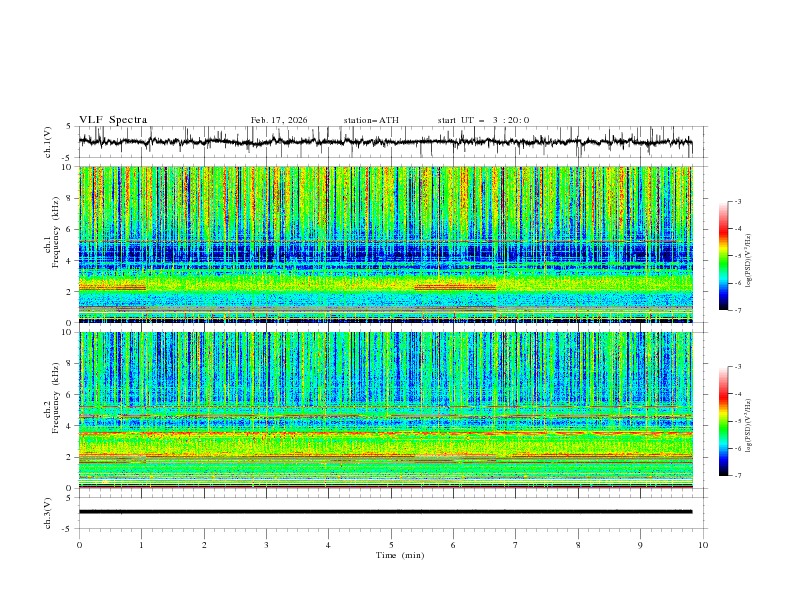This screenshot has height=612, width=792.
Task: Click the station=ATH label
Action: pyautogui.click(x=371, y=120)
